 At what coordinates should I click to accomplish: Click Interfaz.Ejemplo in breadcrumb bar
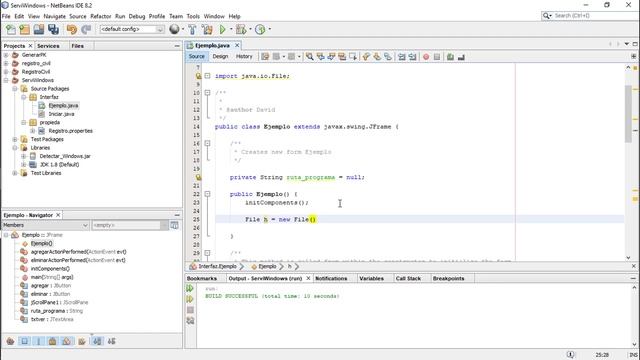[218, 267]
